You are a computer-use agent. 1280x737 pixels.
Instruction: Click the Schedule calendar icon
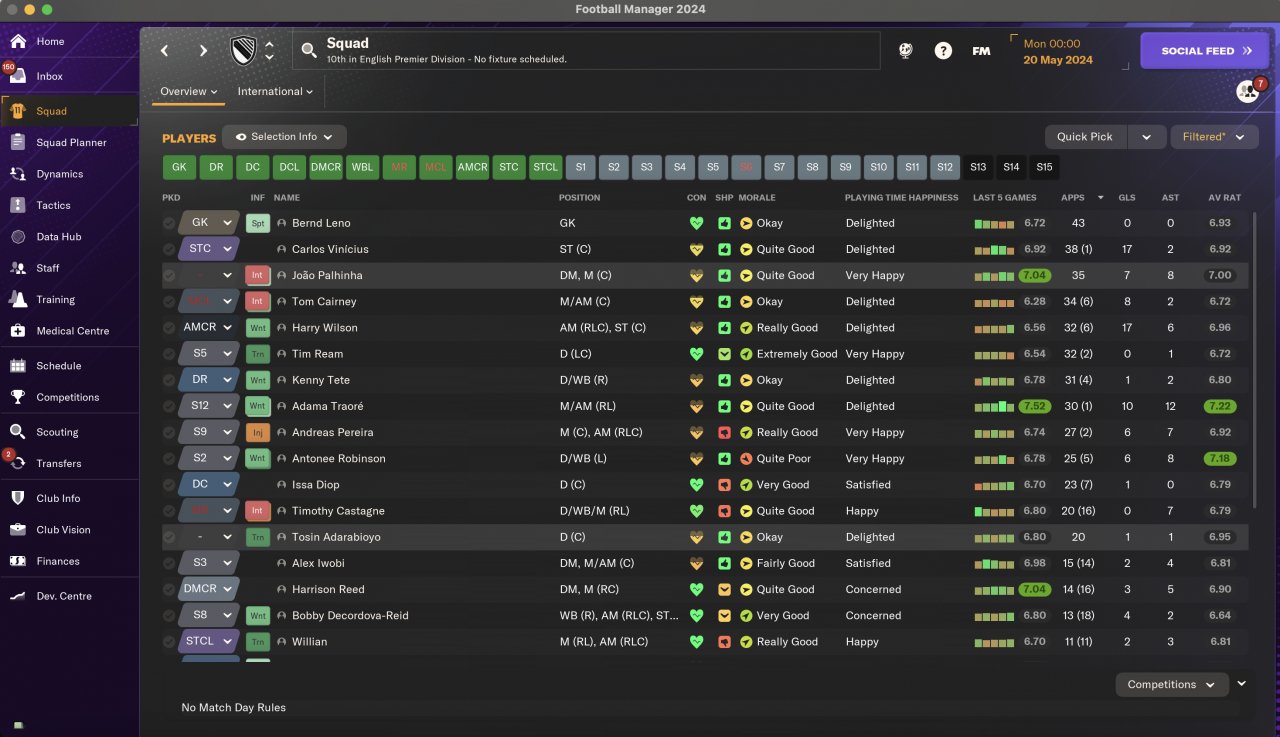pyautogui.click(x=18, y=366)
